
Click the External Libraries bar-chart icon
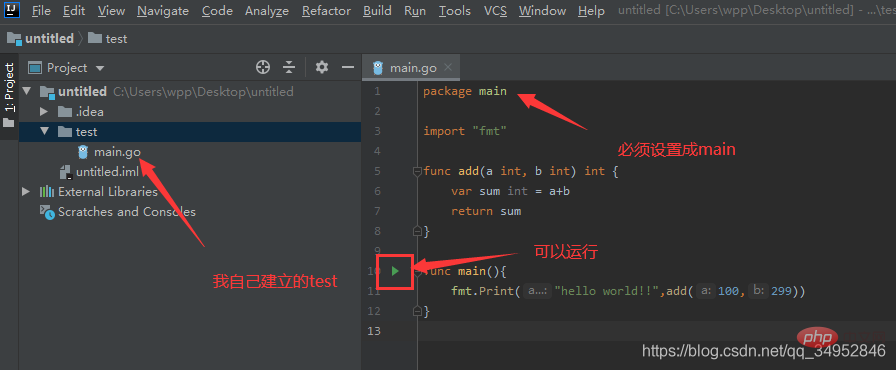tap(46, 191)
